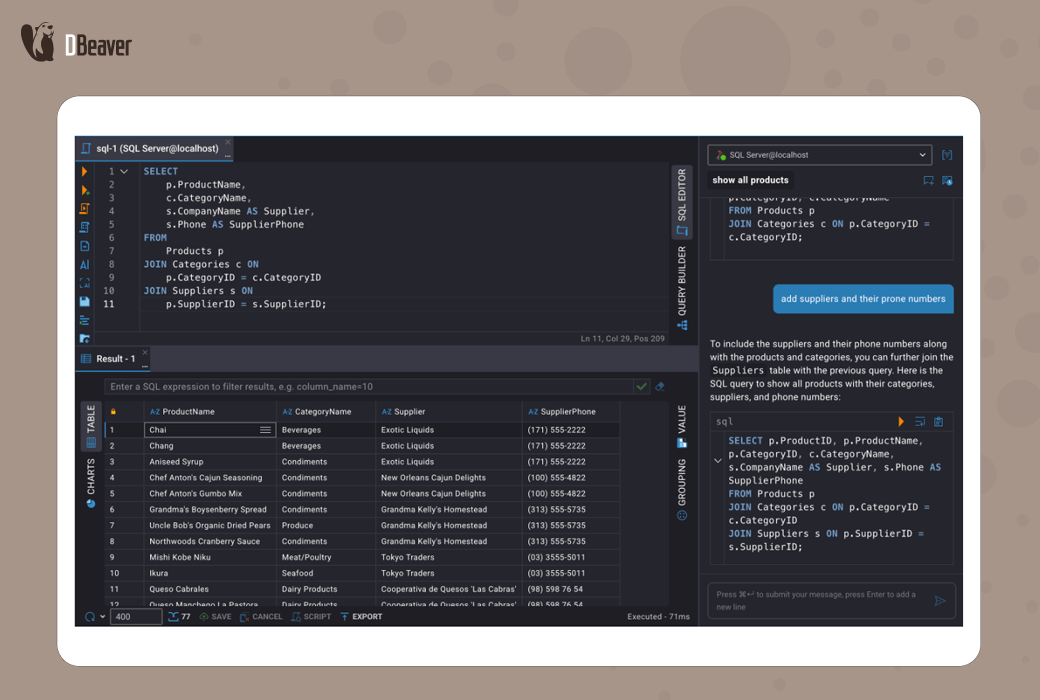
Task: Open the SQL Server@localhost connection dropdown
Action: click(820, 155)
